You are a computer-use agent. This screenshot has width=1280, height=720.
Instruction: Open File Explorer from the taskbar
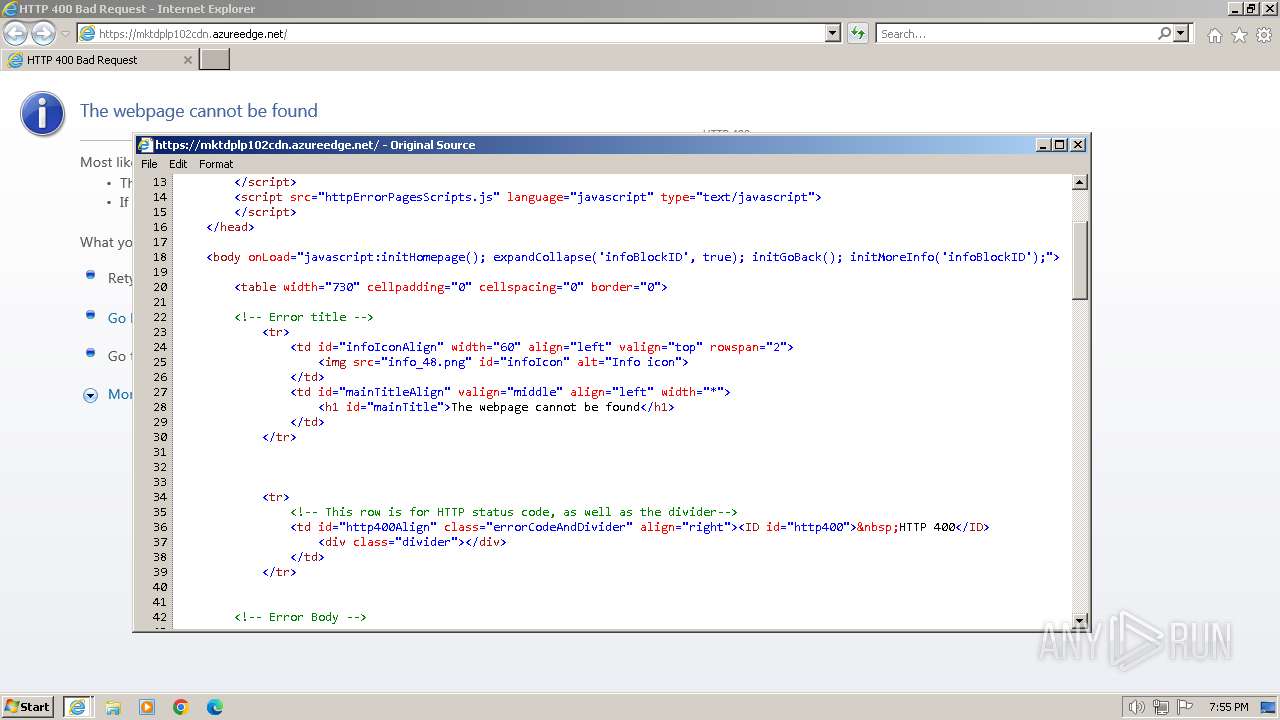tap(113, 707)
